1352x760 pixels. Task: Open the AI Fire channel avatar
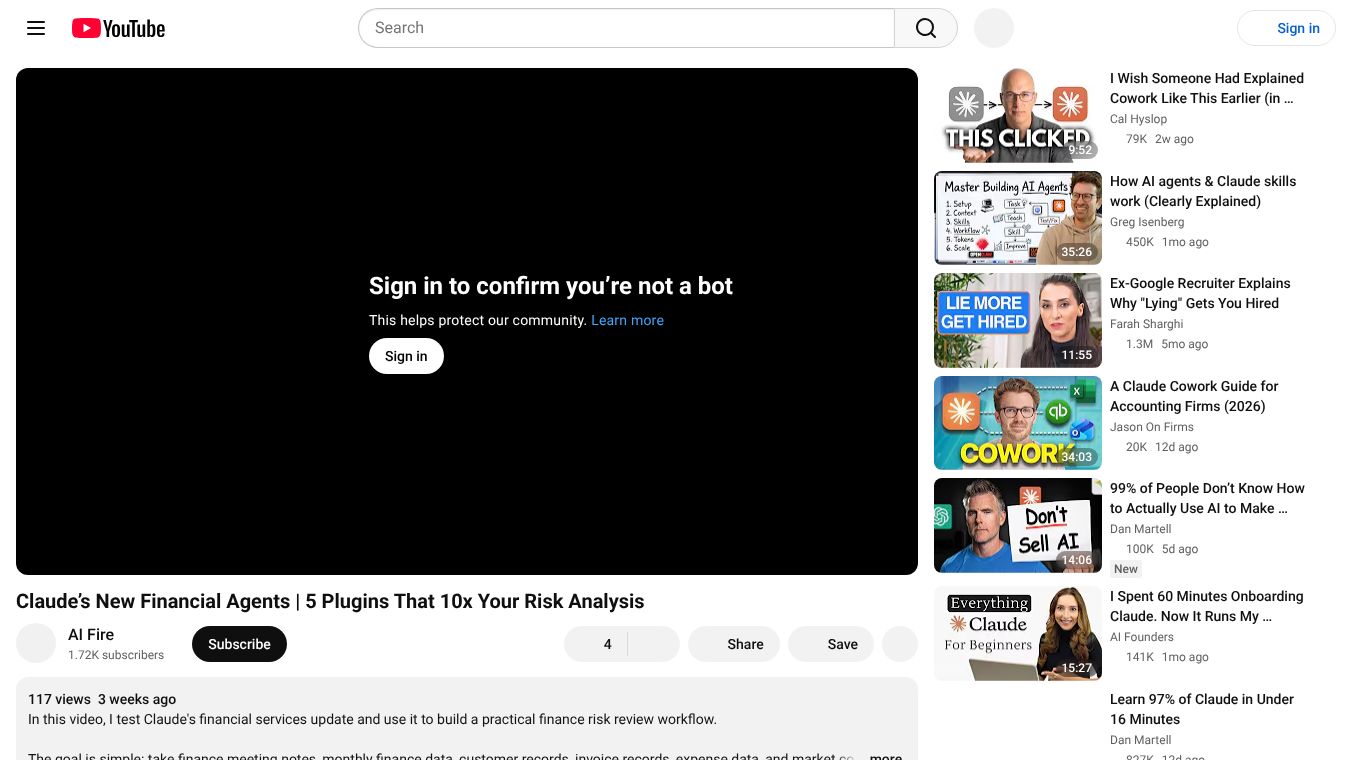[x=36, y=643]
